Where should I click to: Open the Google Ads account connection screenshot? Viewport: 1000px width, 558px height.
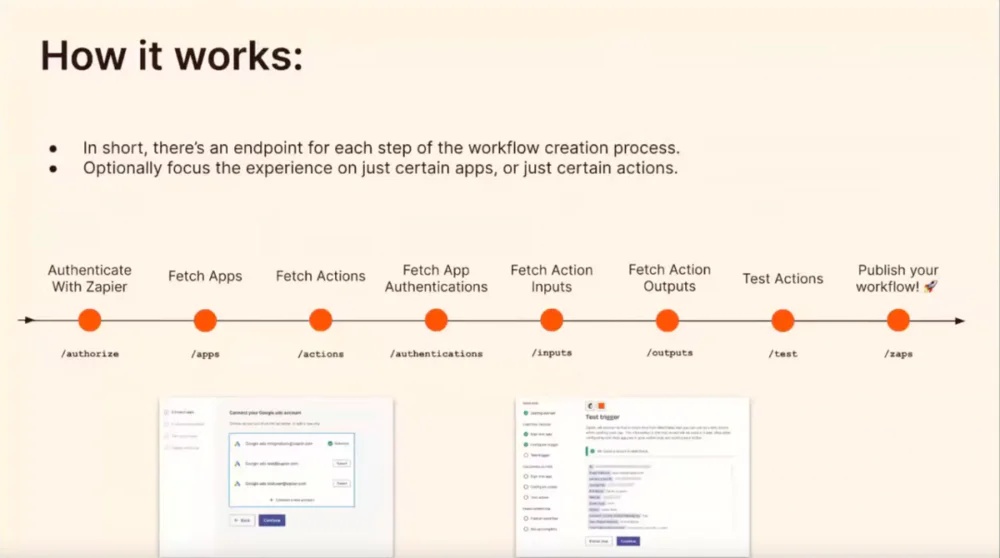tap(276, 478)
